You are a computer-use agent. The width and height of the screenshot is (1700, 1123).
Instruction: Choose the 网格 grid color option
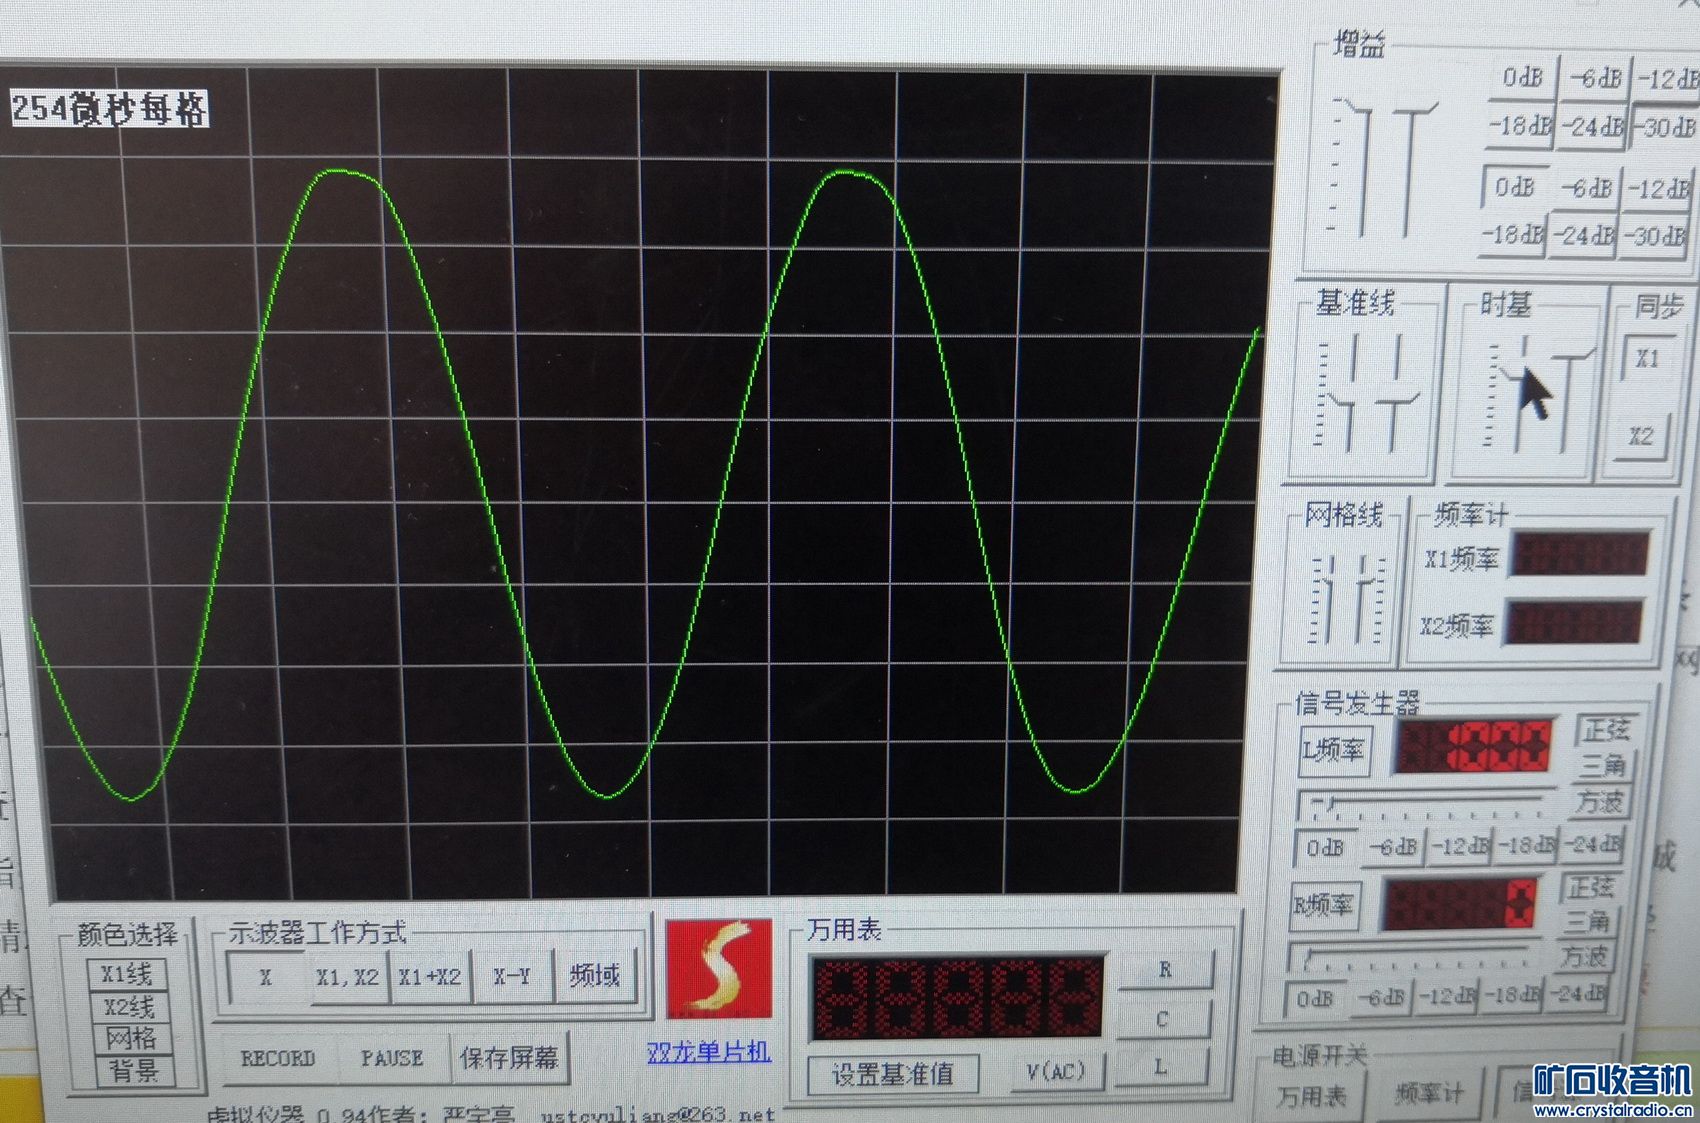131,1038
